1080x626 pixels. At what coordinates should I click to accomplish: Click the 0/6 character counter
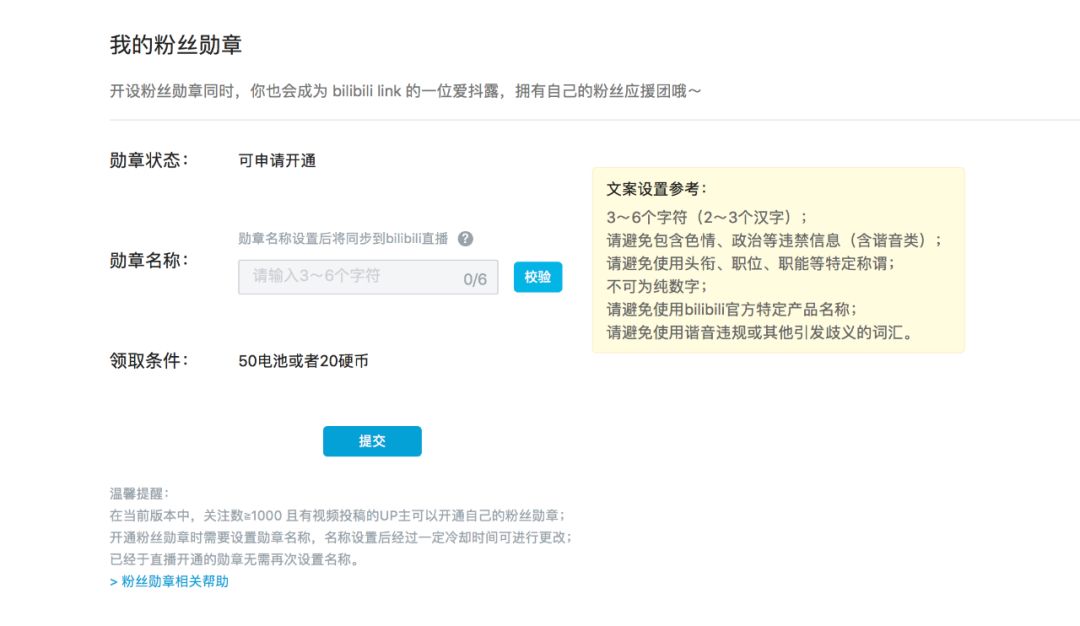(x=475, y=279)
